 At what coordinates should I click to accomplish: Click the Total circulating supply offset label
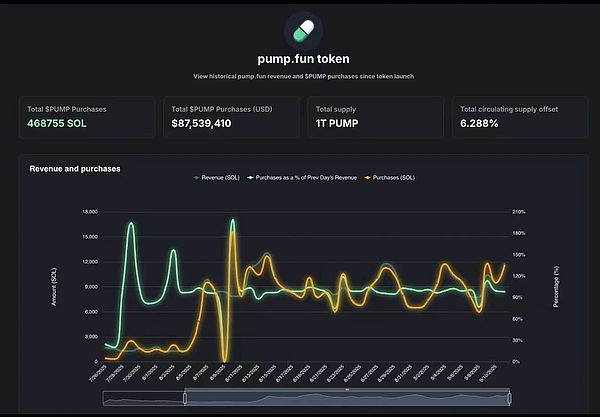point(509,109)
